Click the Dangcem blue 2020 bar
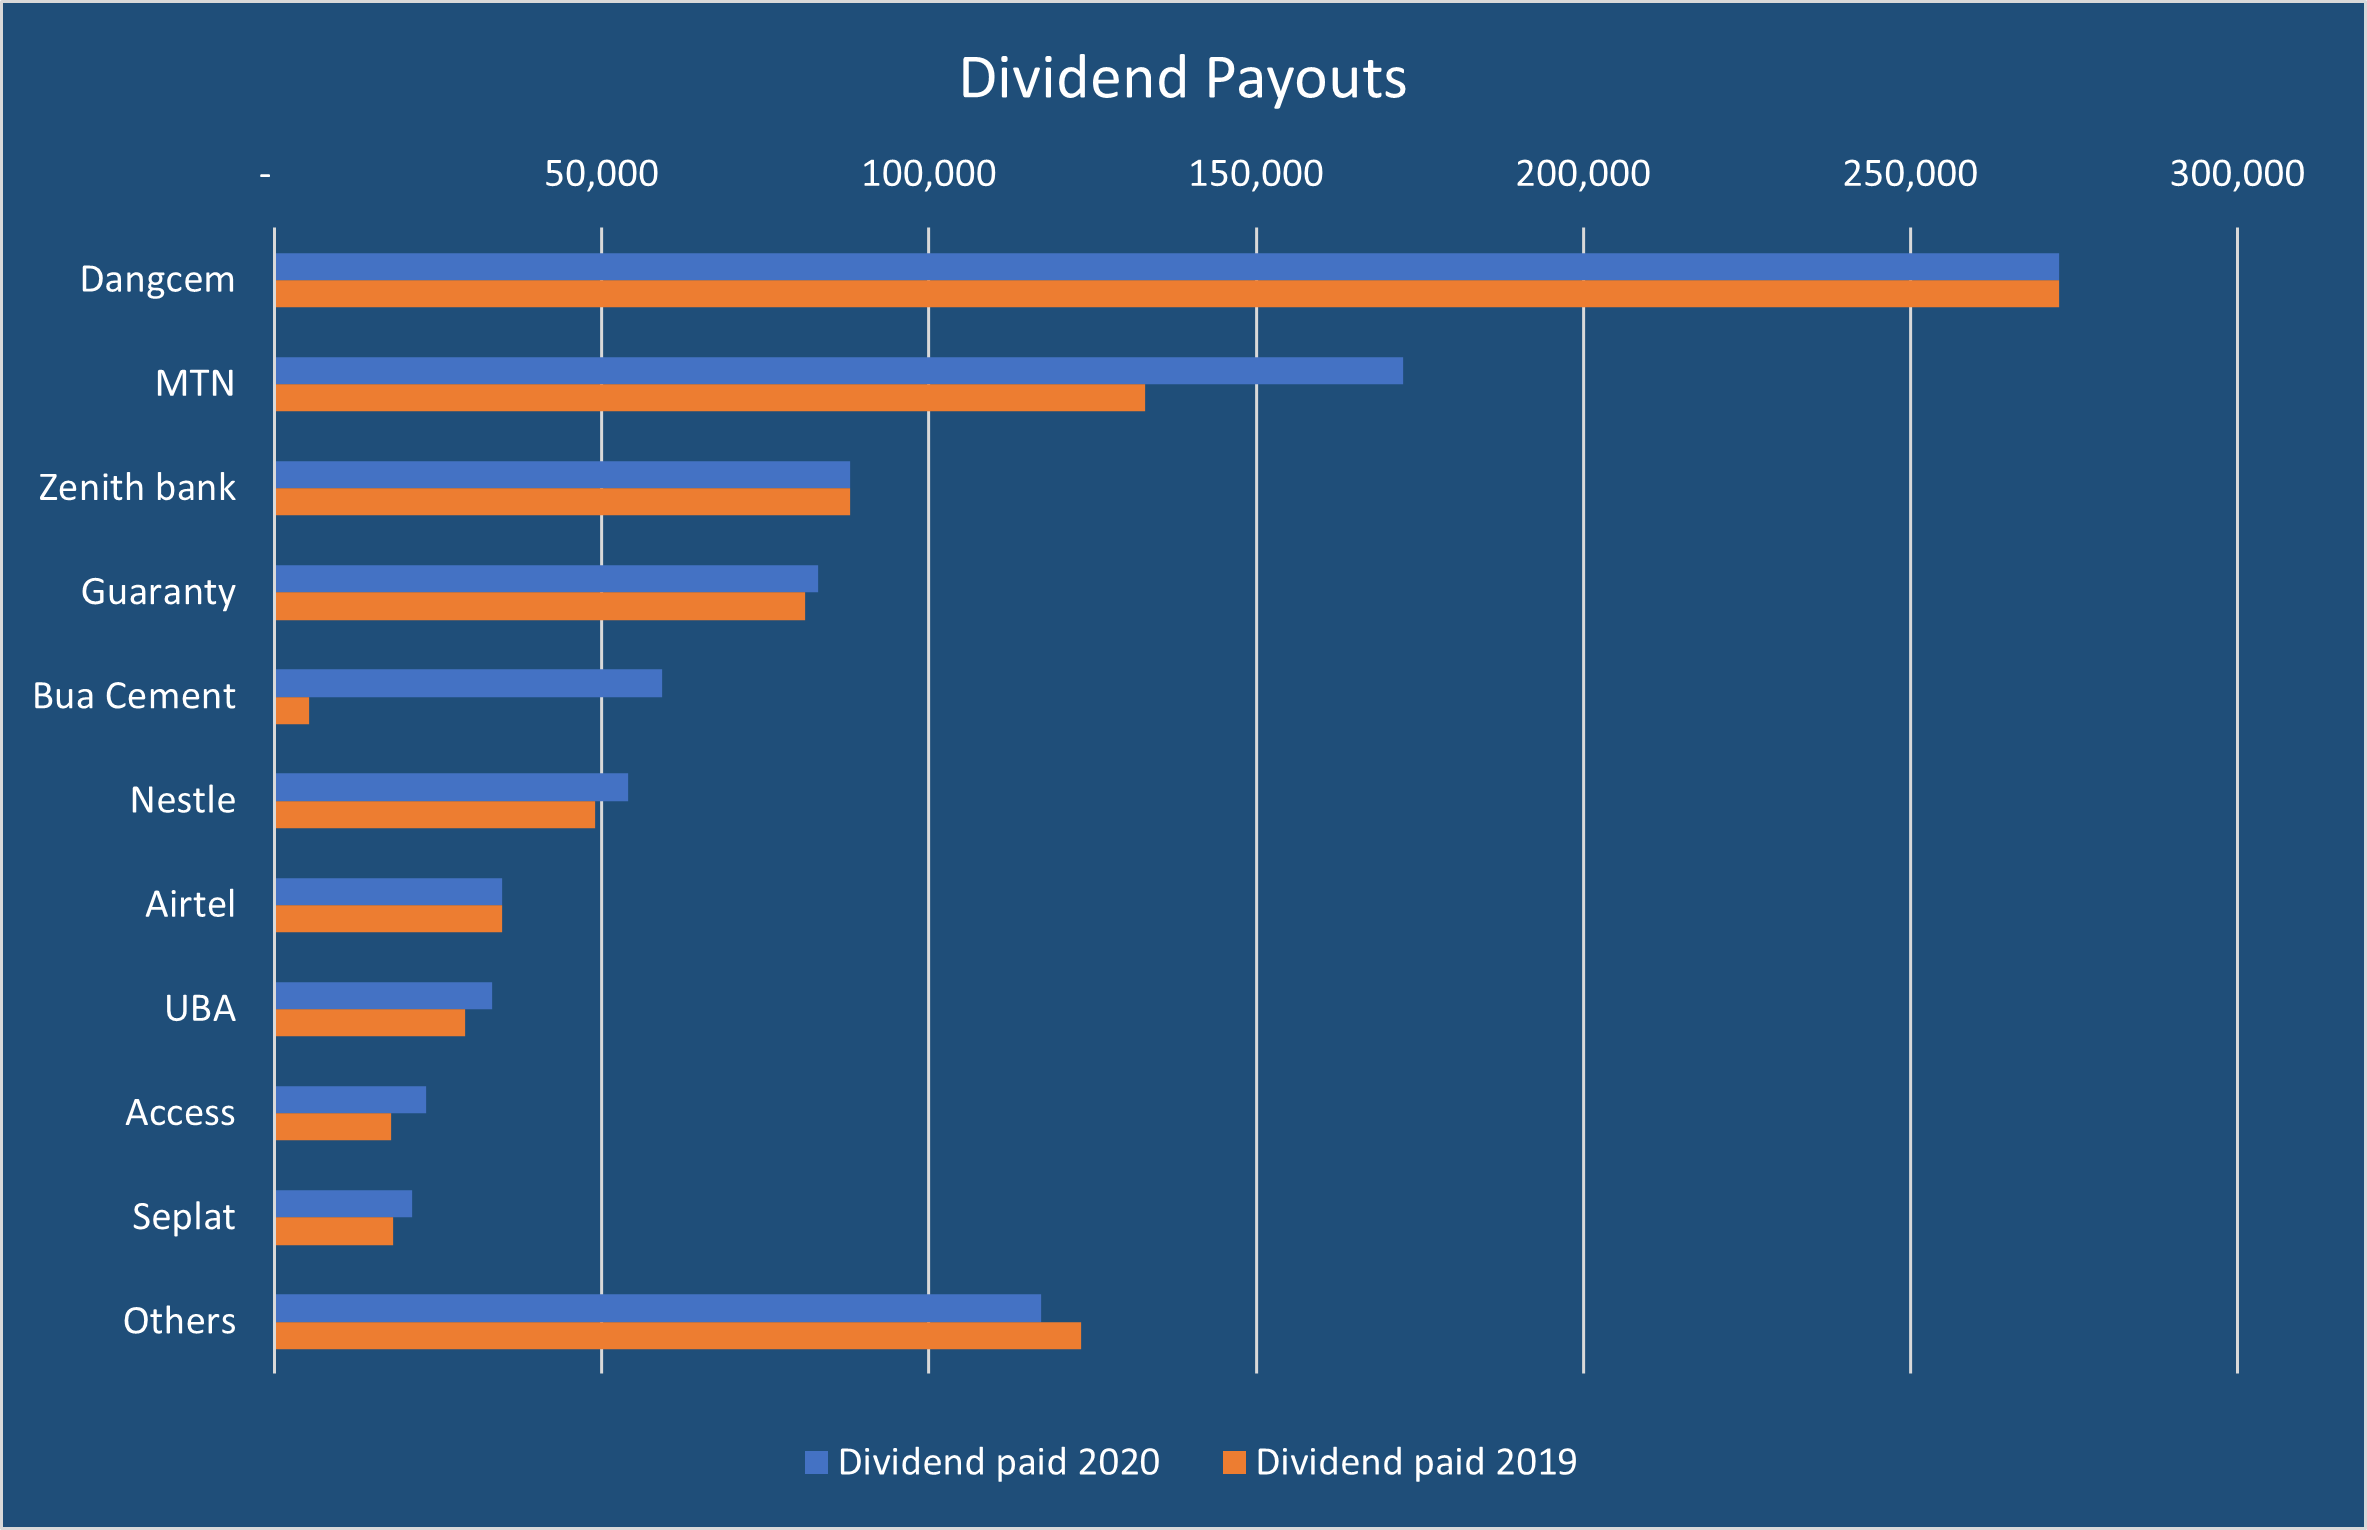This screenshot has height=1530, width=2367. (1166, 266)
